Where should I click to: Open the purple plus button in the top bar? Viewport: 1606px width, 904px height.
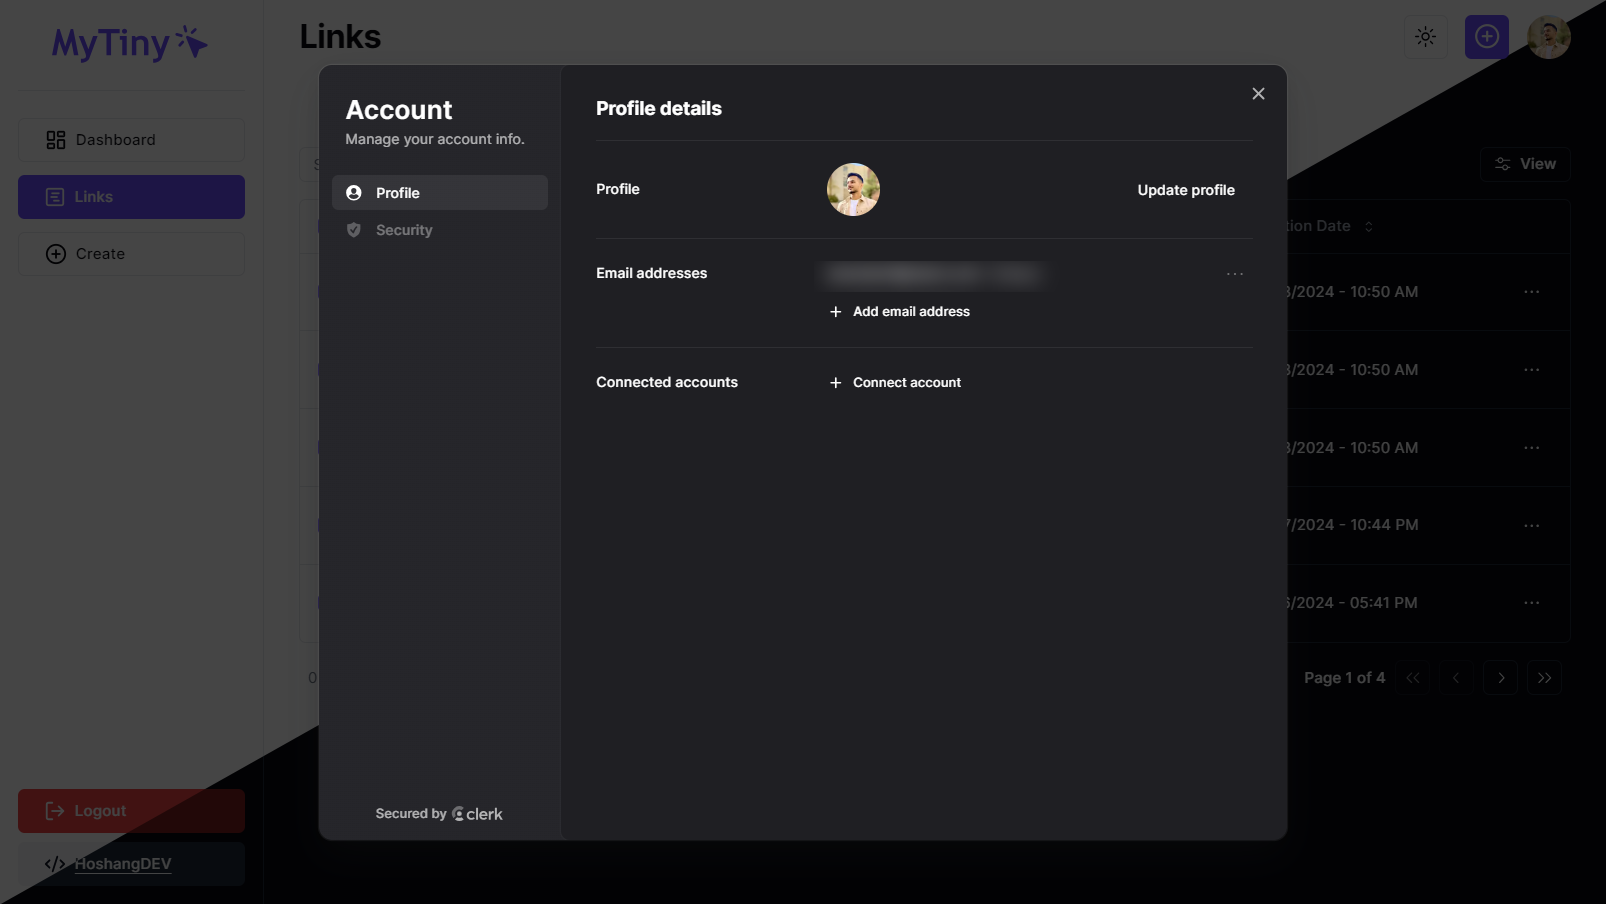[1486, 36]
